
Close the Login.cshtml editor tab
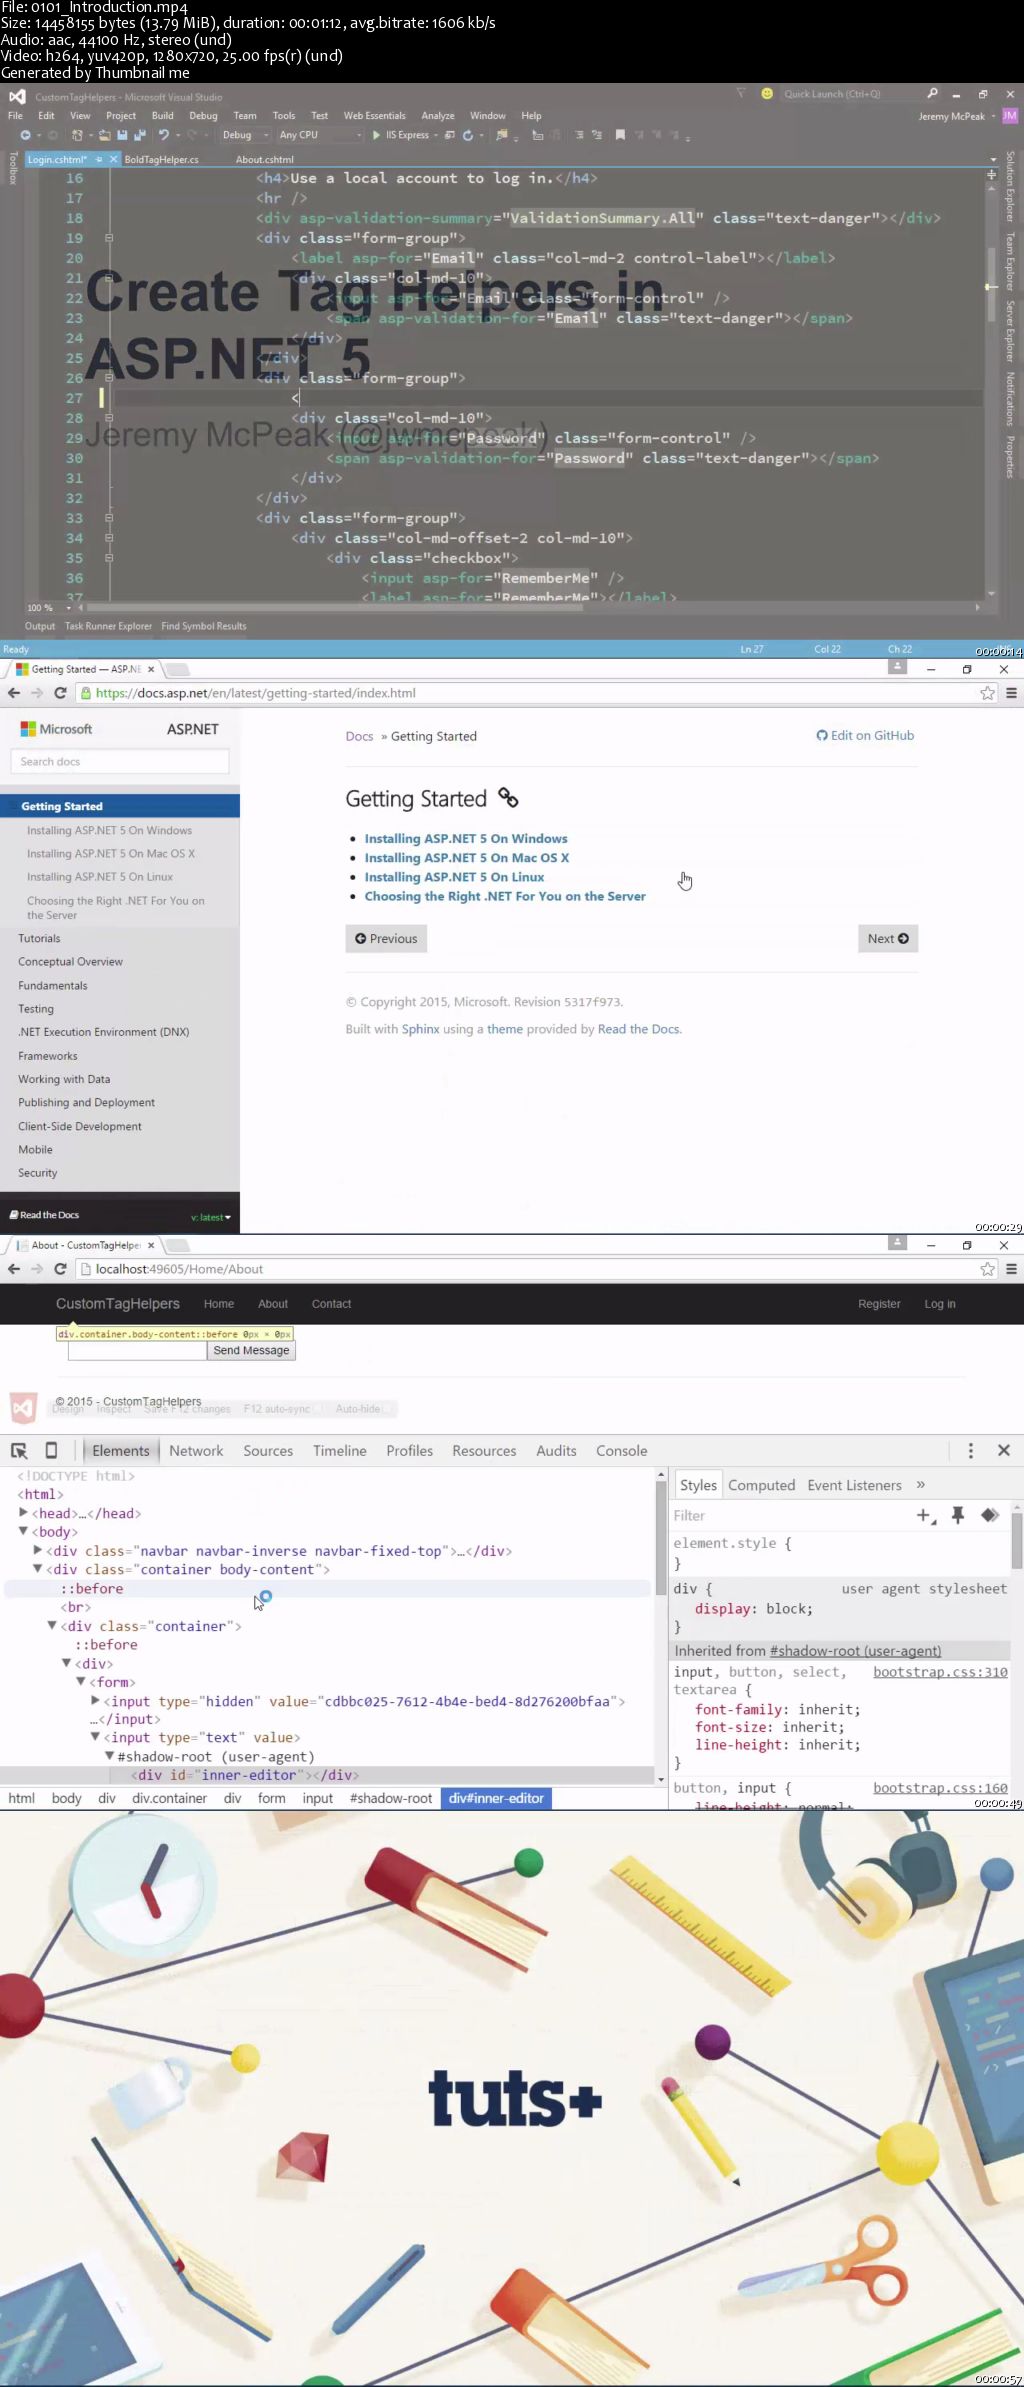(x=114, y=159)
